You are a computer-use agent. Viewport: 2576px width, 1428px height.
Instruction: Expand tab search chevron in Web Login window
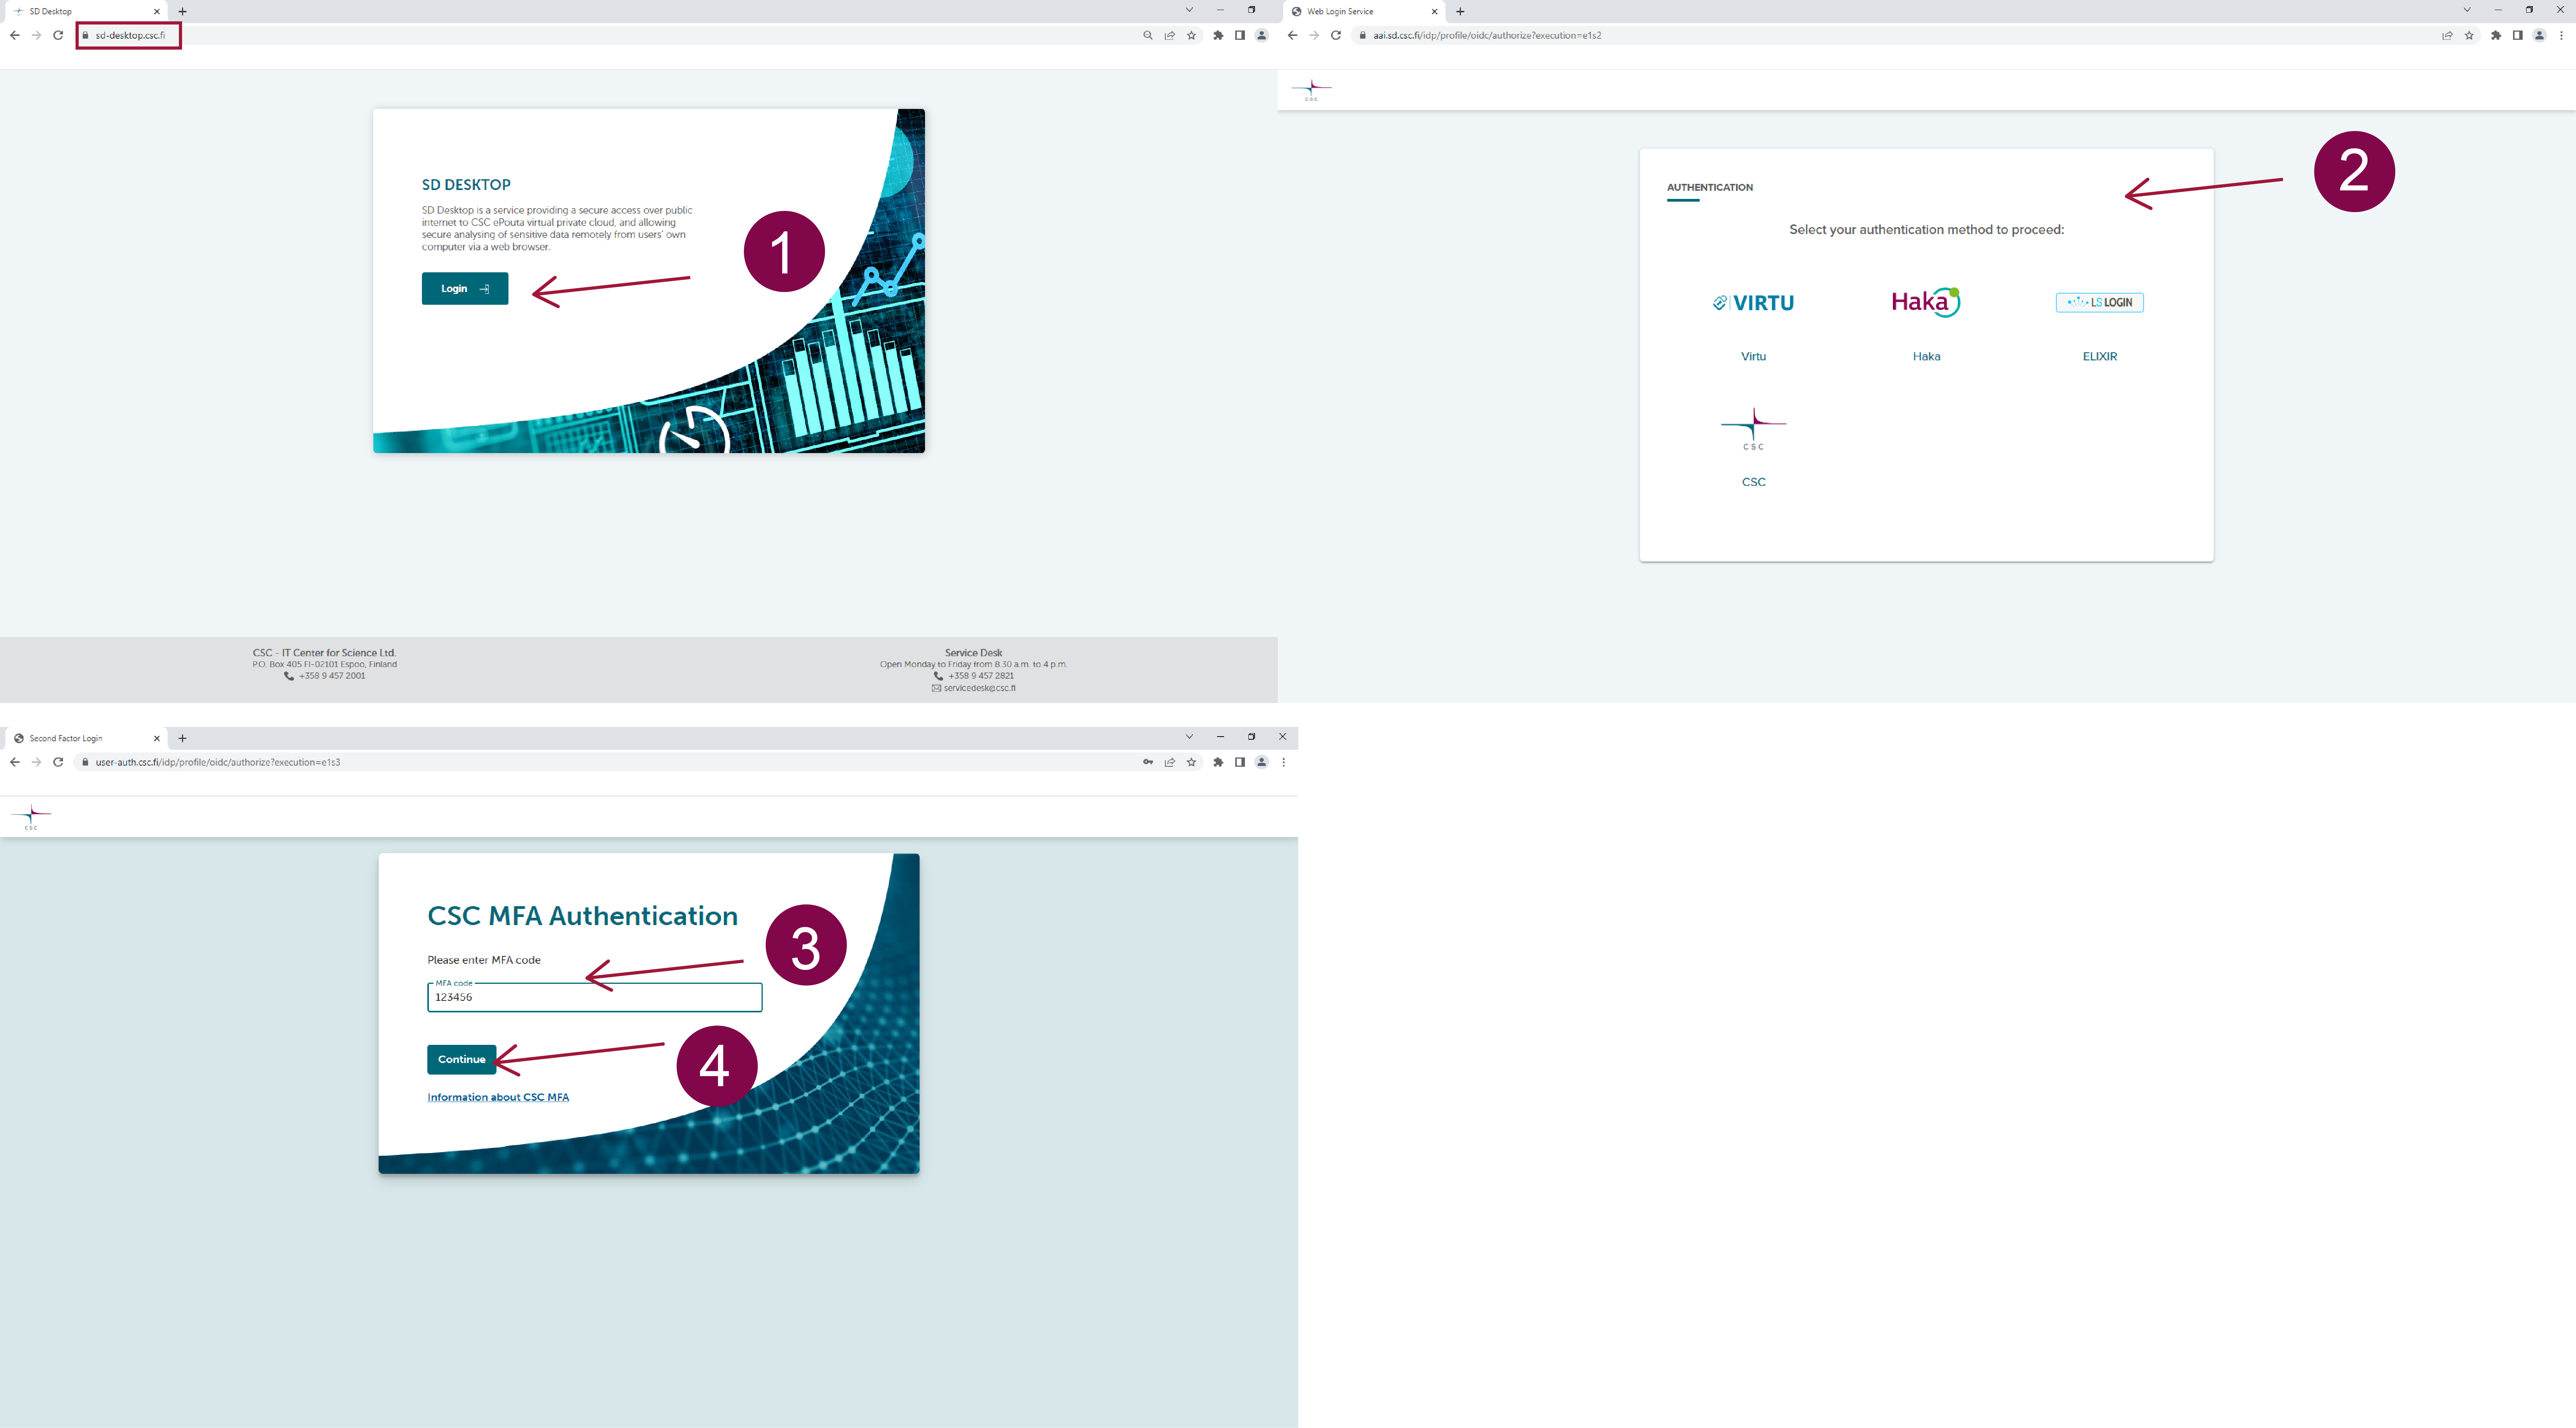coord(2467,10)
